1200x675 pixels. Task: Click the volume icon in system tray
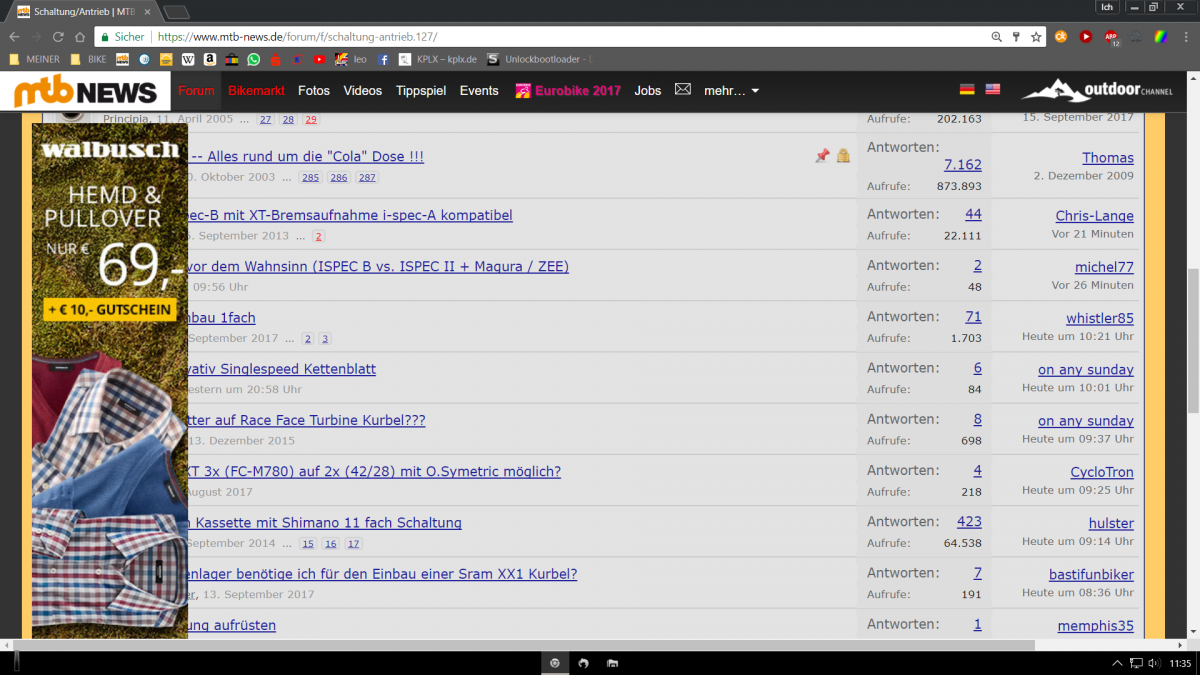click(x=1156, y=663)
